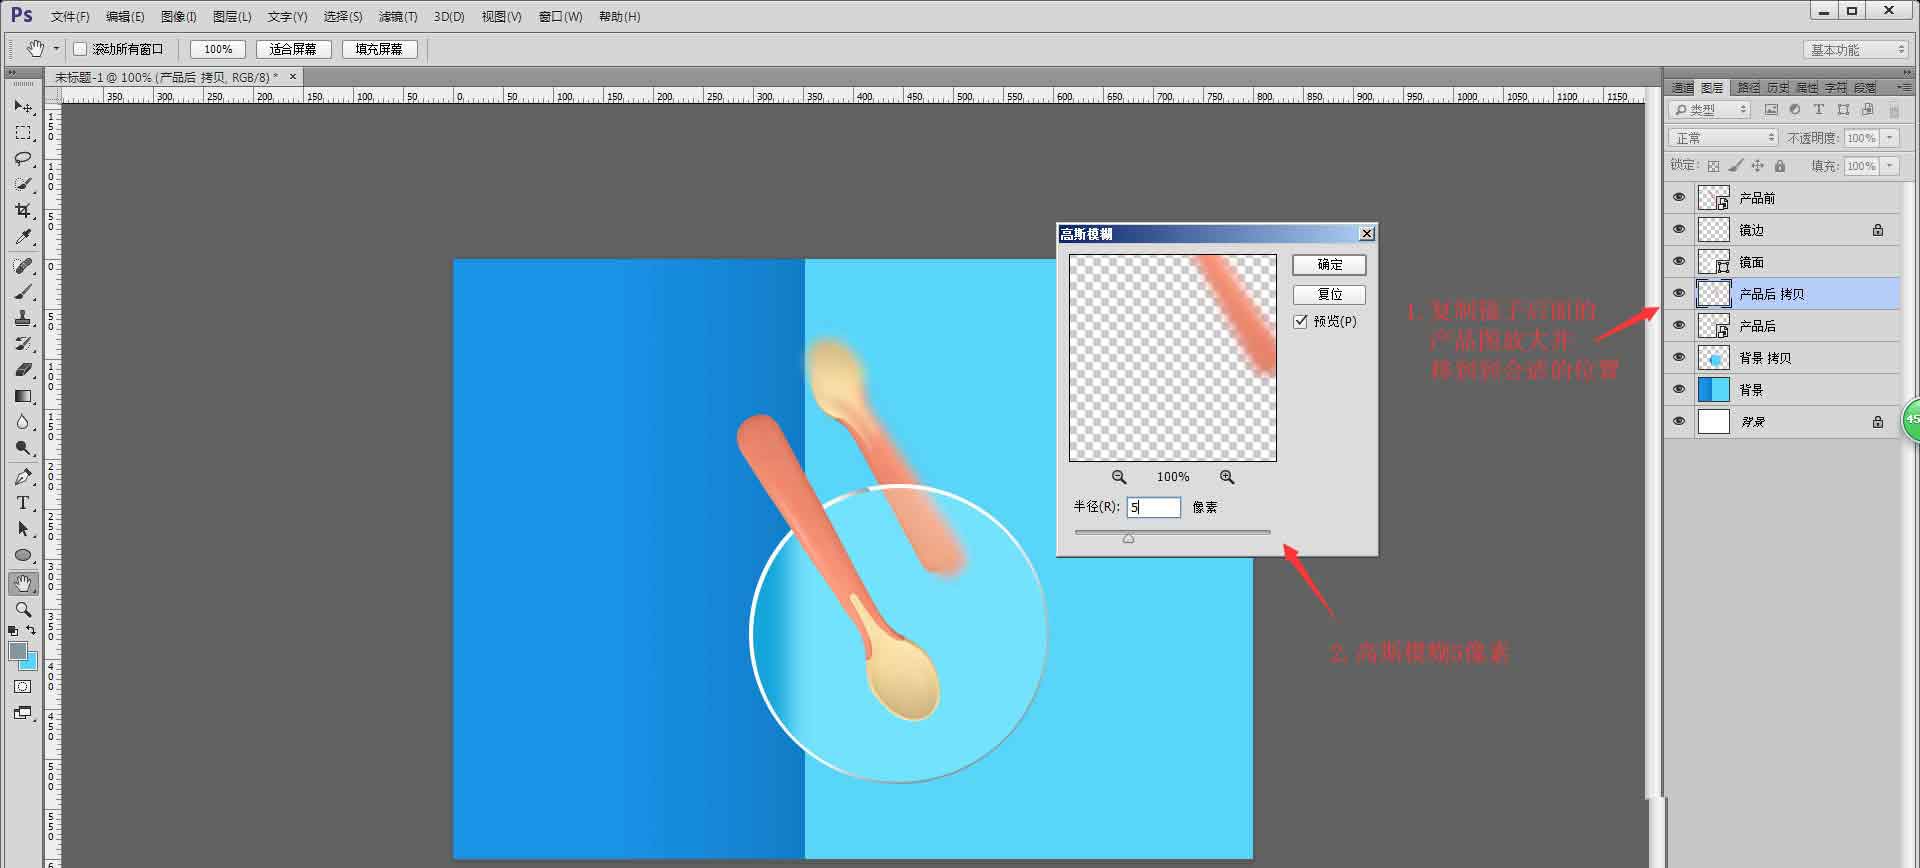Toggle Quick Mask mode
This screenshot has width=1920, height=868.
click(x=23, y=687)
